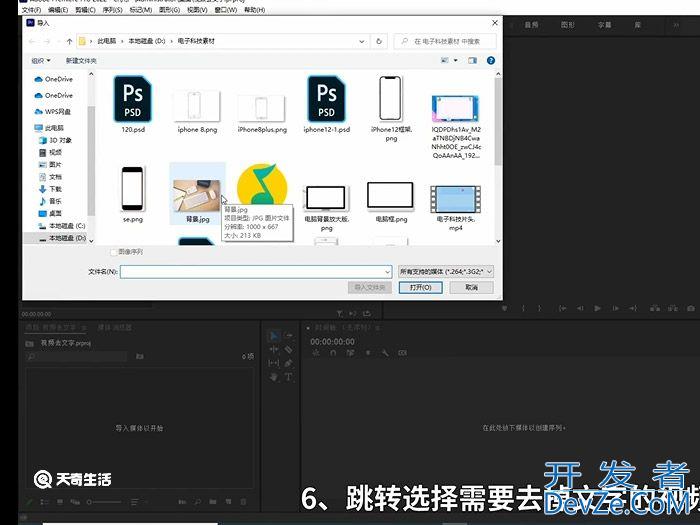Select the iPhone8plus.png file
This screenshot has width=700, height=525.
coord(262,113)
